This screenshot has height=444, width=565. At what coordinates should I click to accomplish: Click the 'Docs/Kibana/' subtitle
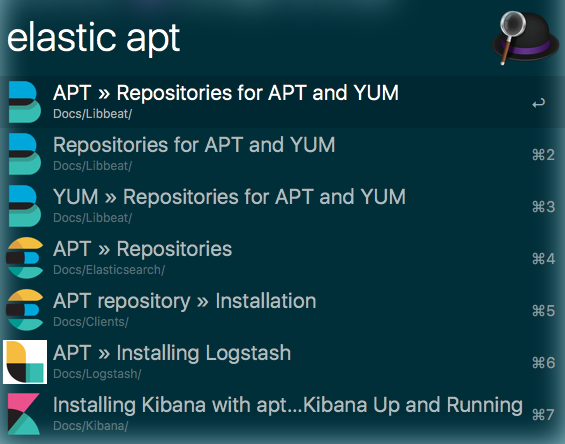(90, 426)
